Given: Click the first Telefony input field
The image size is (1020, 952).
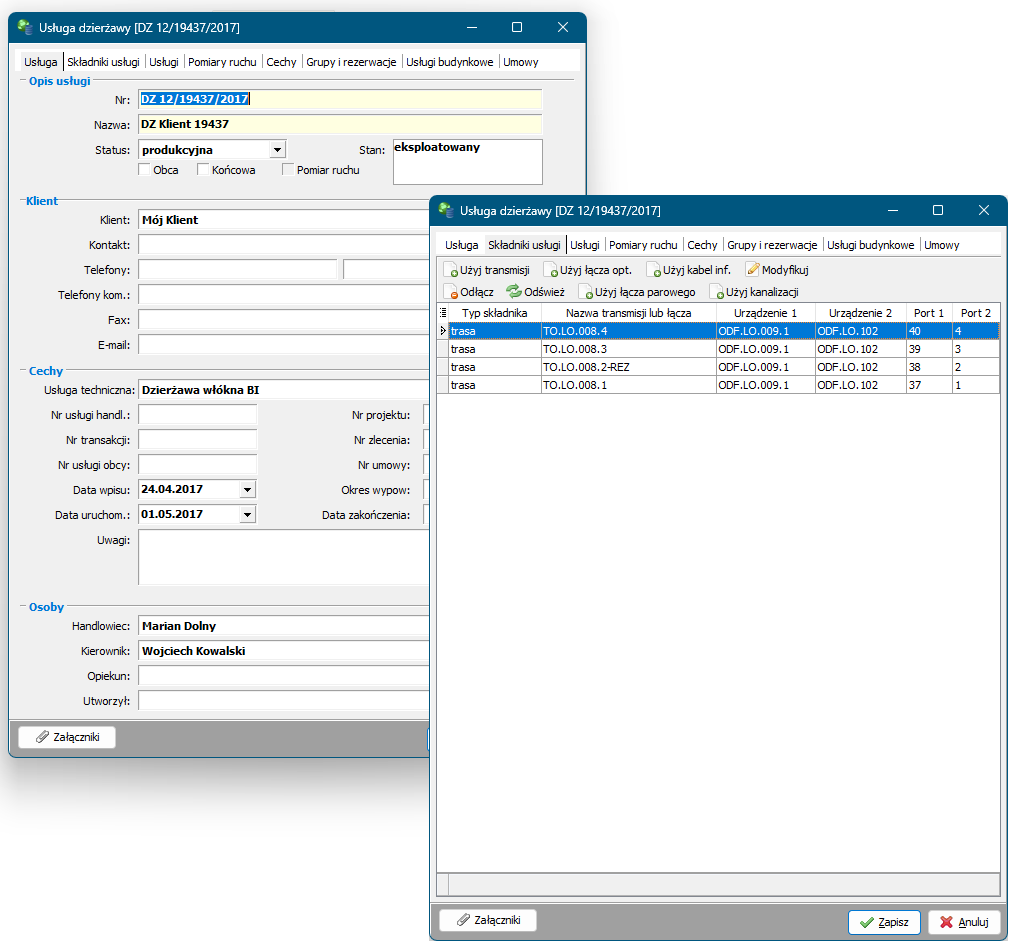Looking at the screenshot, I should [x=237, y=269].
